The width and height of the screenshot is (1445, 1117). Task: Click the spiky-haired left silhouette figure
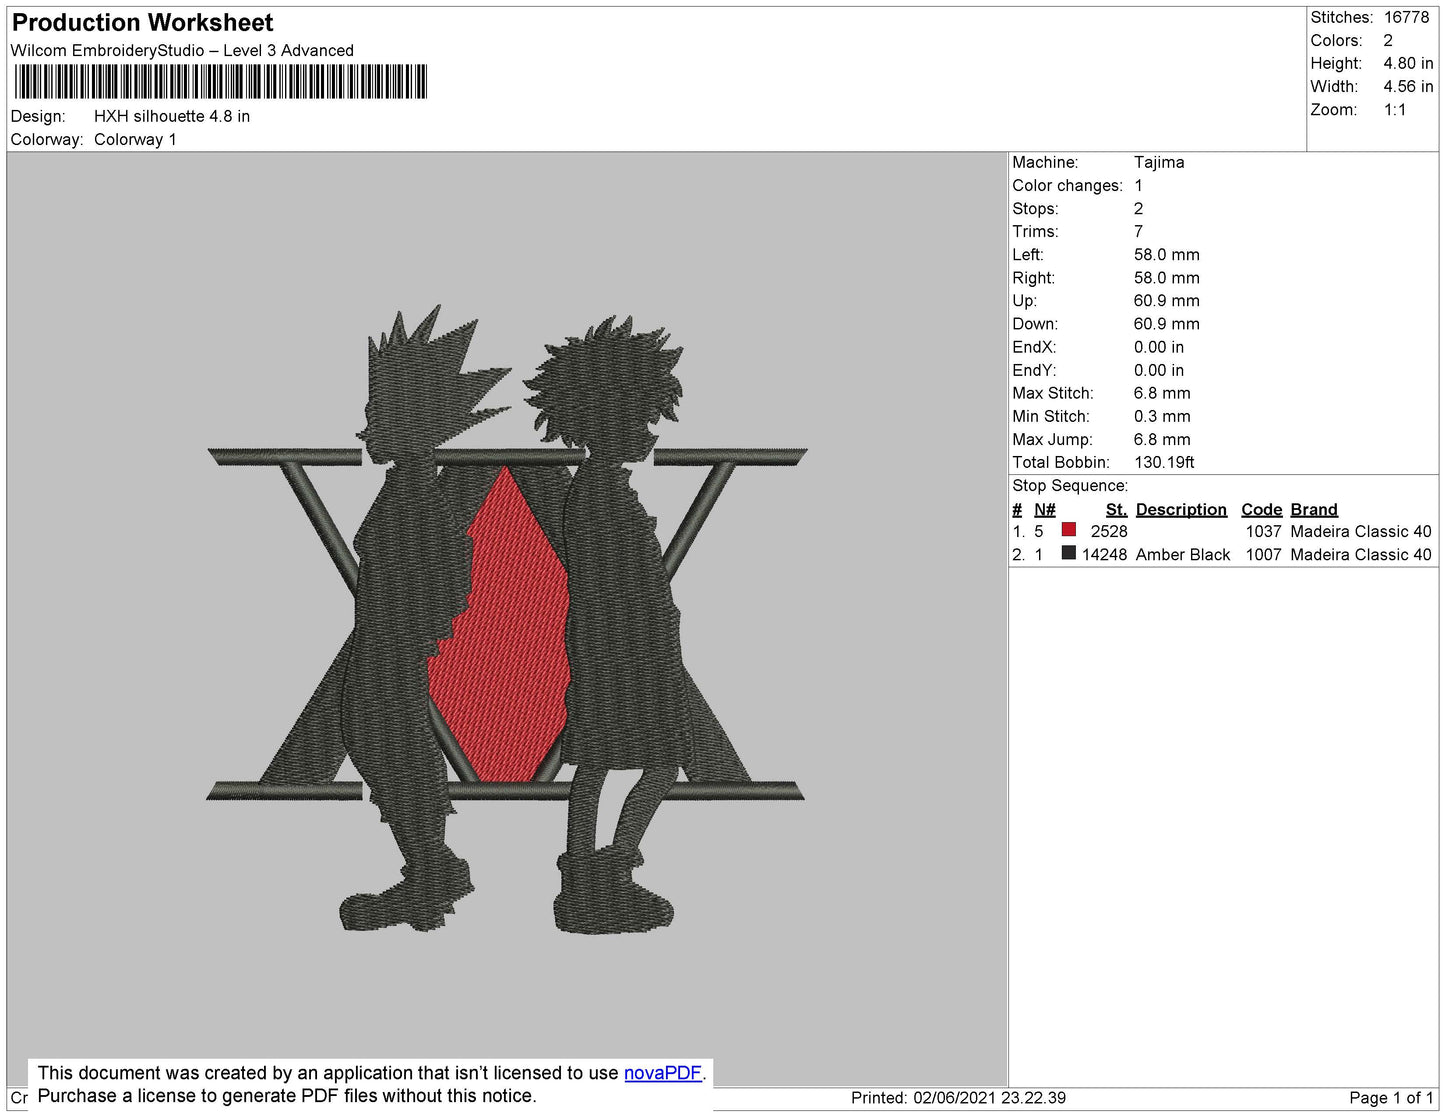coord(400,600)
